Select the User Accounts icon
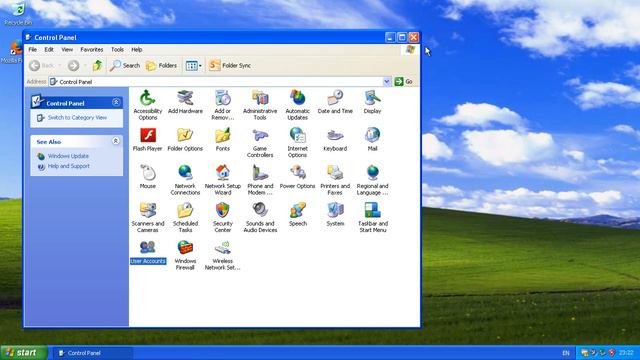This screenshot has width=640, height=360. click(x=148, y=252)
